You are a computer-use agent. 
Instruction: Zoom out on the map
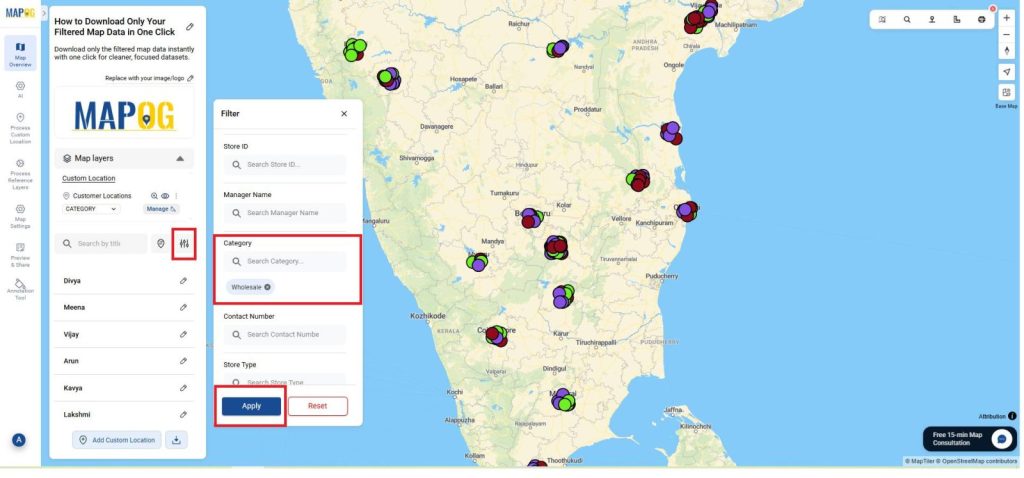(1007, 35)
